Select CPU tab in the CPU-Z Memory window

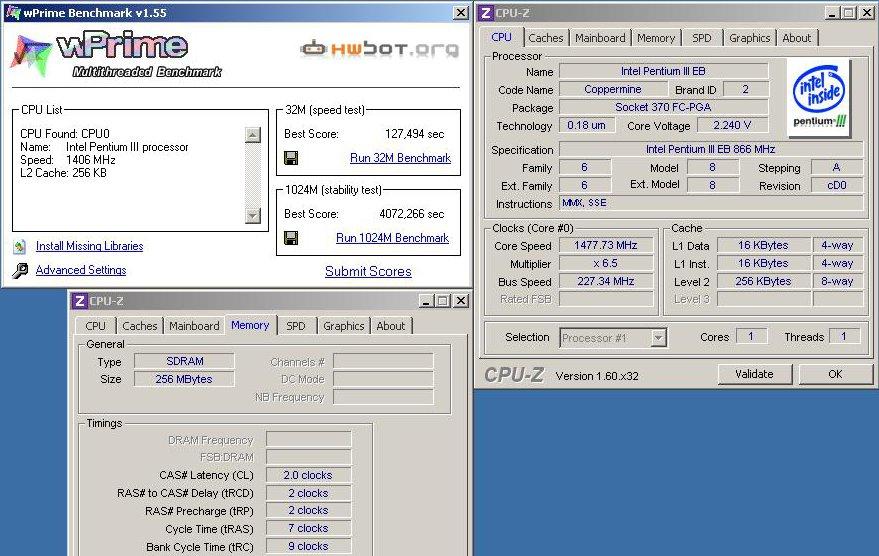[95, 326]
